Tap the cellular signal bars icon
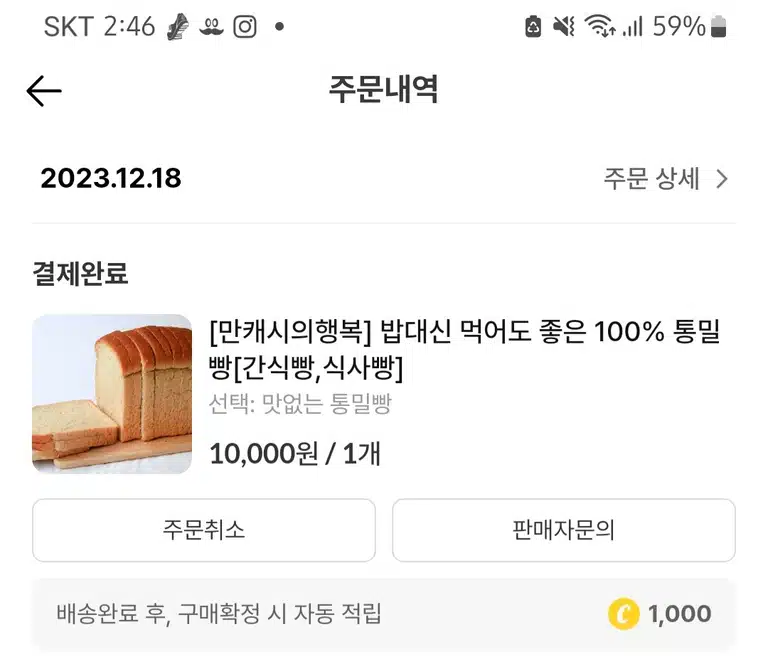This screenshot has height=657, width=768. tap(633, 26)
